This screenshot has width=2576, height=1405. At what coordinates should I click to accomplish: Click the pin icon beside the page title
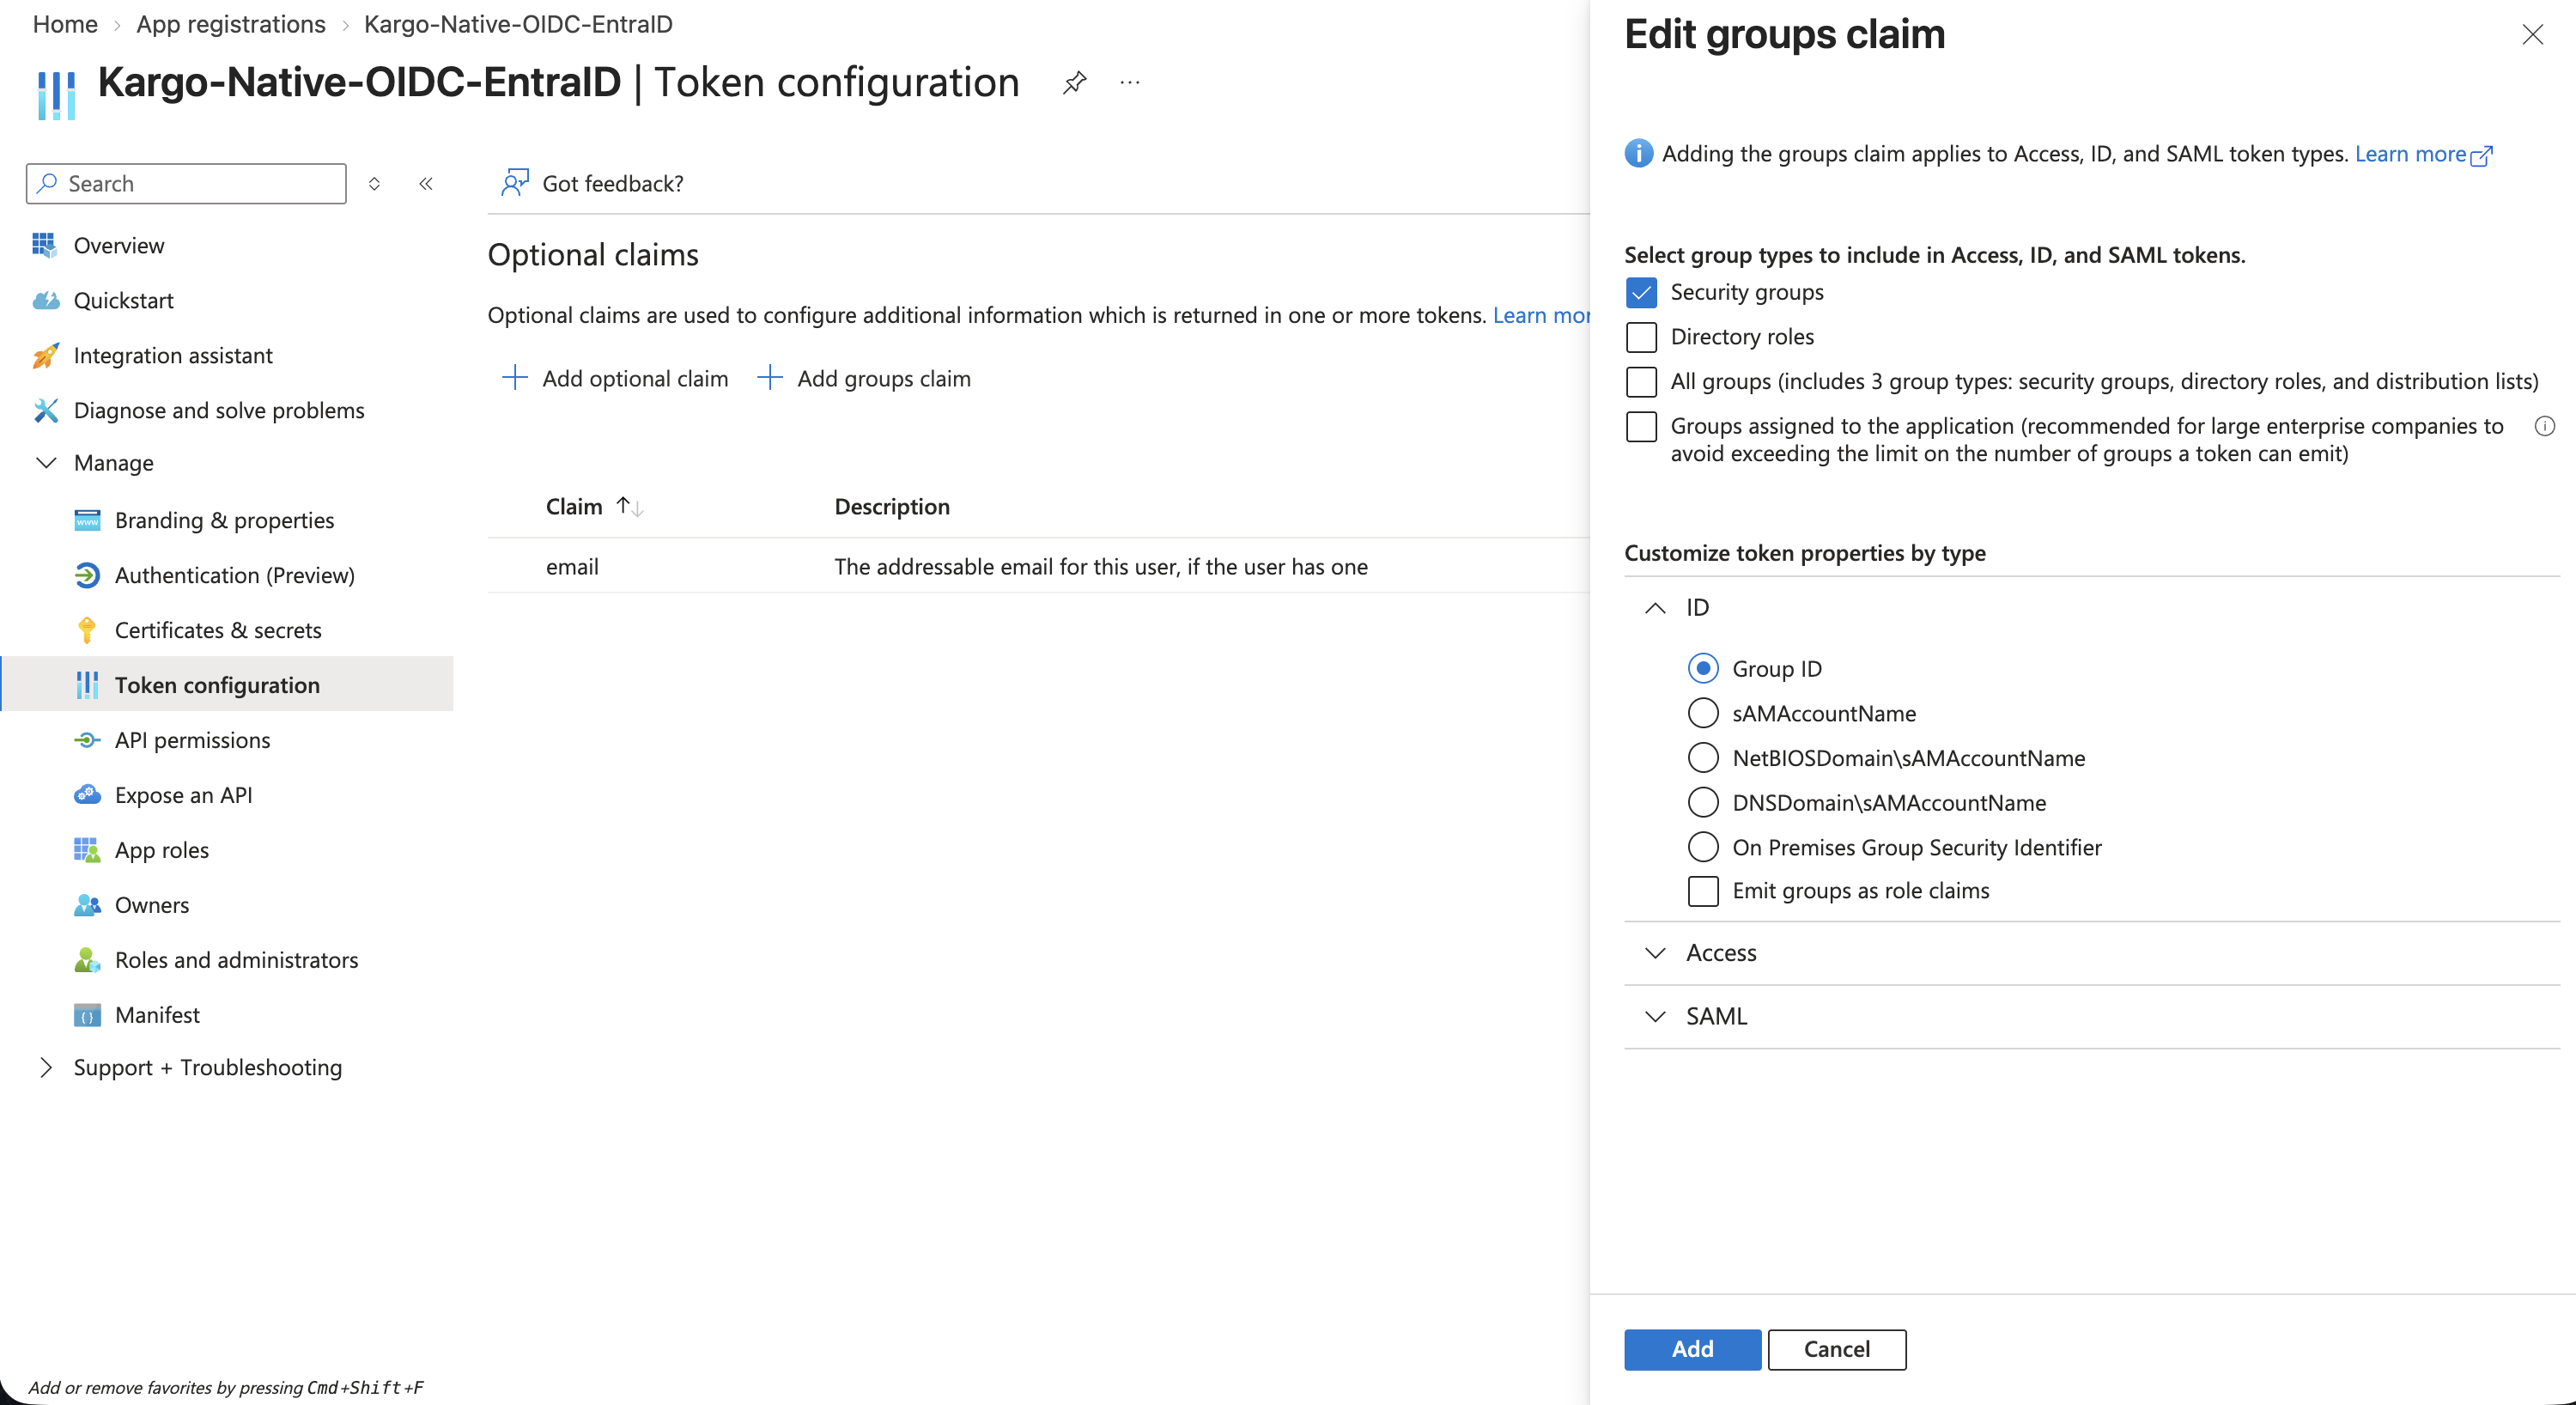[x=1074, y=82]
